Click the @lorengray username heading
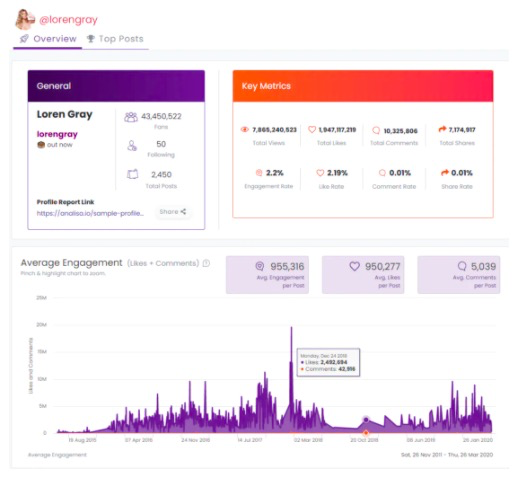 68,20
